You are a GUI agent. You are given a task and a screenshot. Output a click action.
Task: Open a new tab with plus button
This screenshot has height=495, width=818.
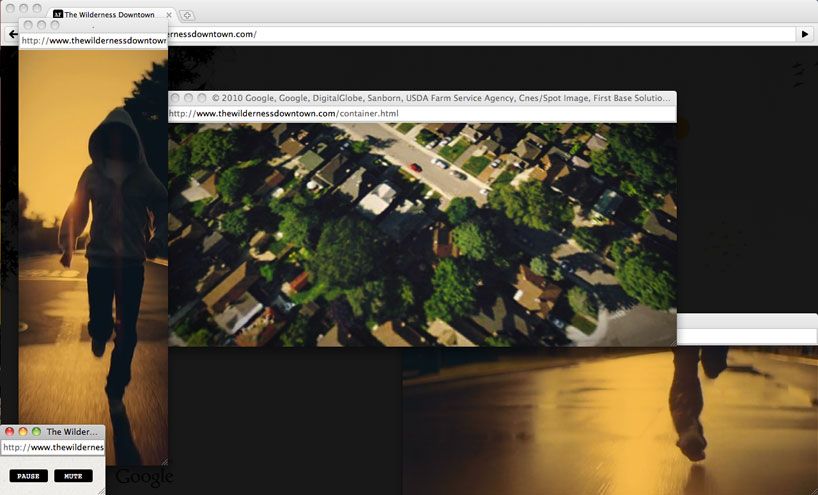[x=188, y=15]
